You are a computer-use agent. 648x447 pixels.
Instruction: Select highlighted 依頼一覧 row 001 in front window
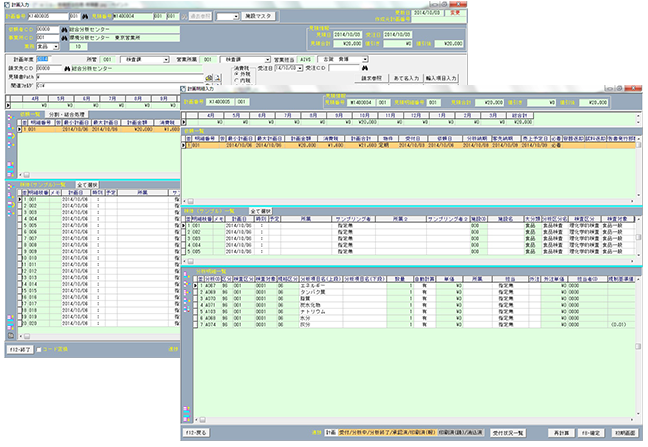pos(409,145)
